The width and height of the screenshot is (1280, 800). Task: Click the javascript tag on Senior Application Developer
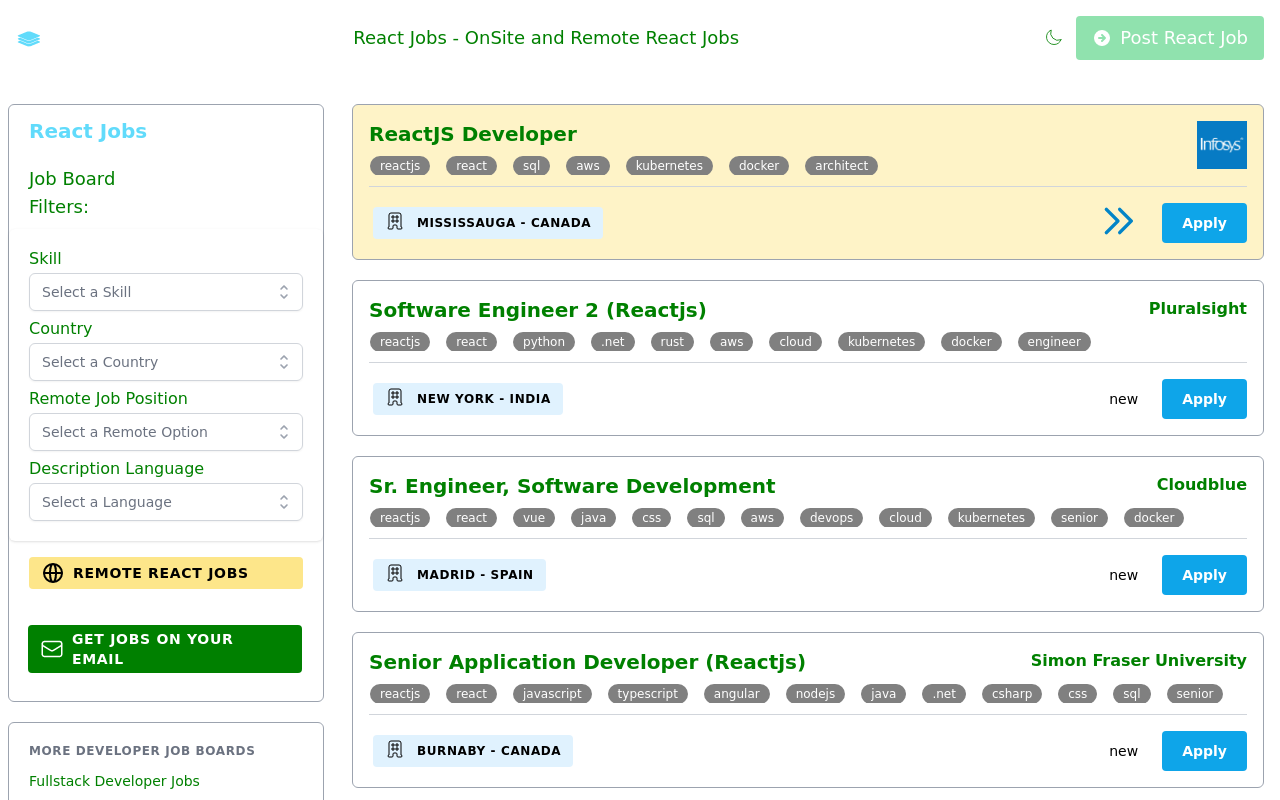tap(552, 694)
